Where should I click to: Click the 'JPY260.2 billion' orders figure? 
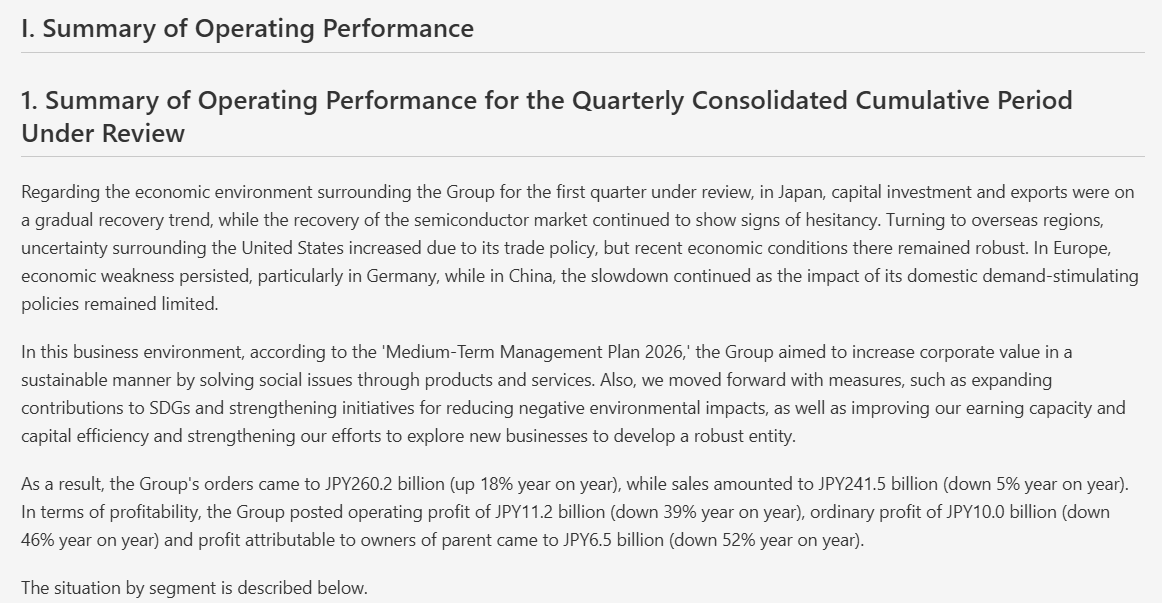[385, 484]
